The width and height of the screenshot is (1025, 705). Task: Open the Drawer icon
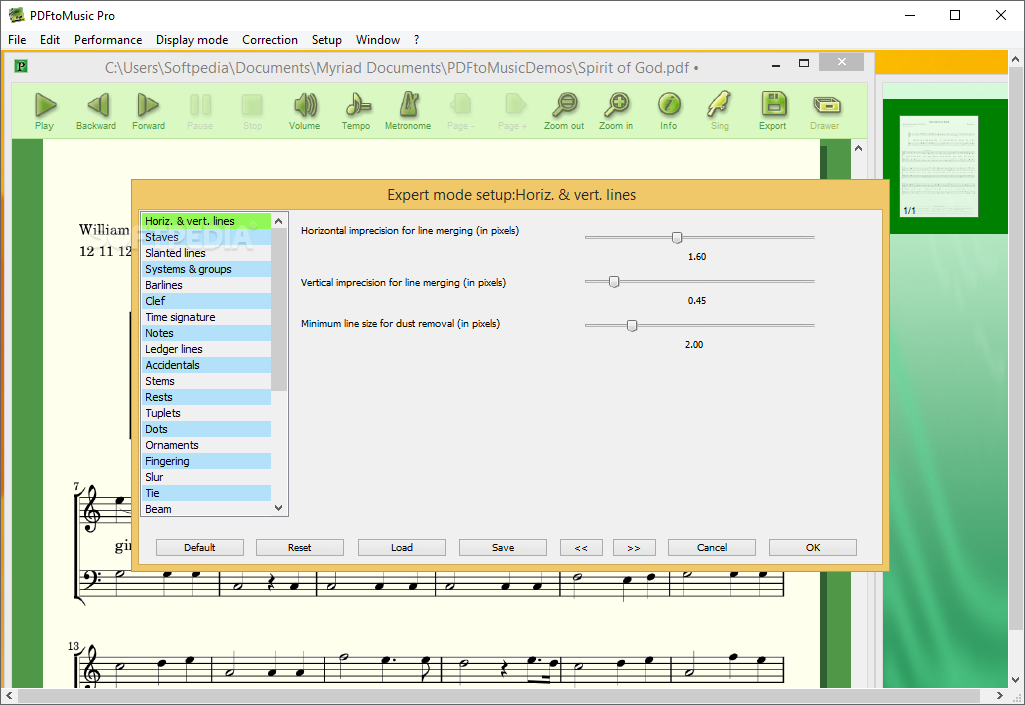(826, 105)
